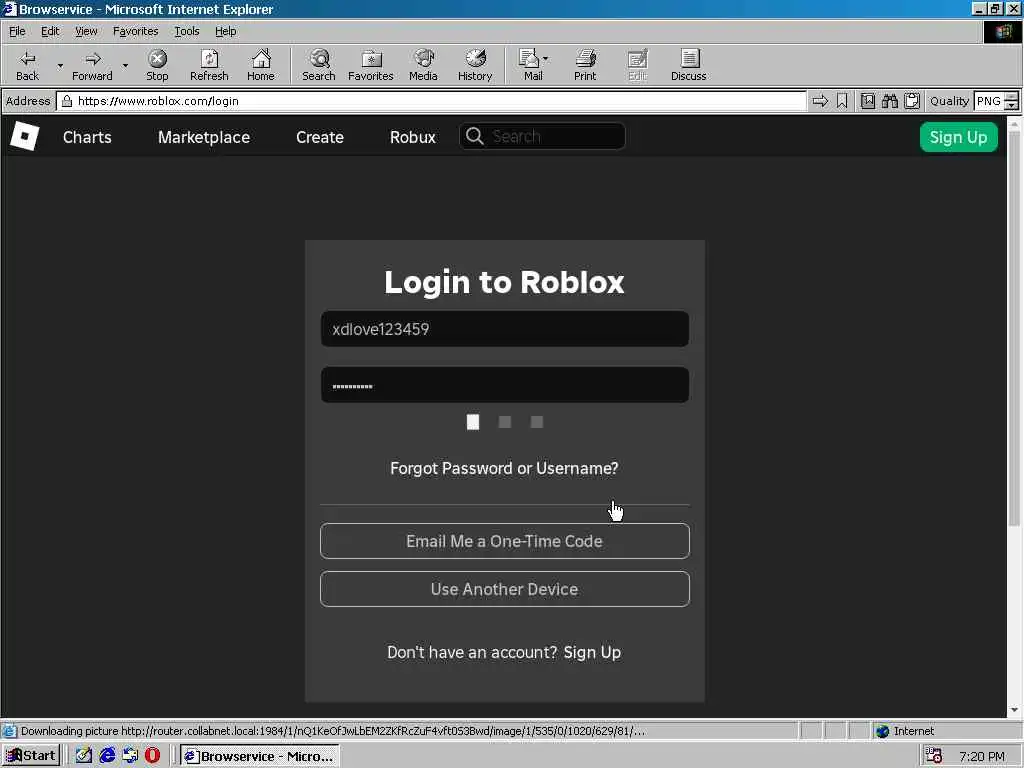Click the scrollbar down arrow
This screenshot has height=768, width=1024.
tap(1014, 710)
